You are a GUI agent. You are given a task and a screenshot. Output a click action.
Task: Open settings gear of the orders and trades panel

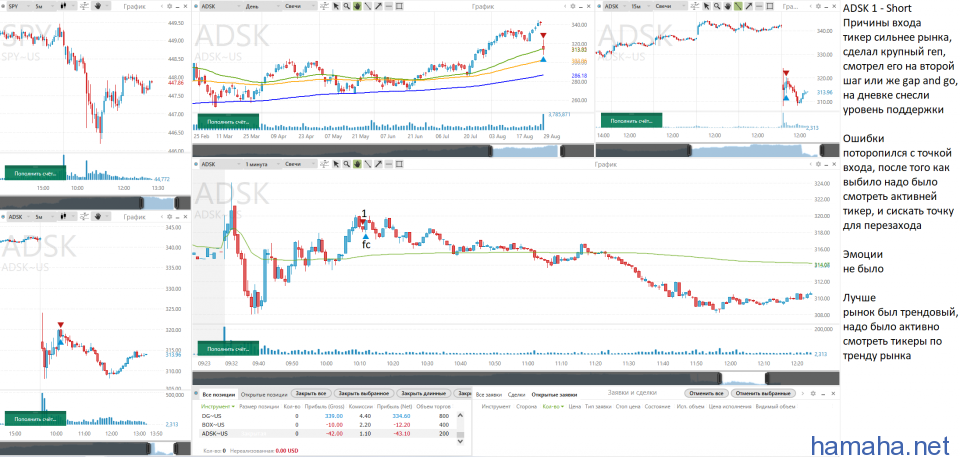pos(813,393)
